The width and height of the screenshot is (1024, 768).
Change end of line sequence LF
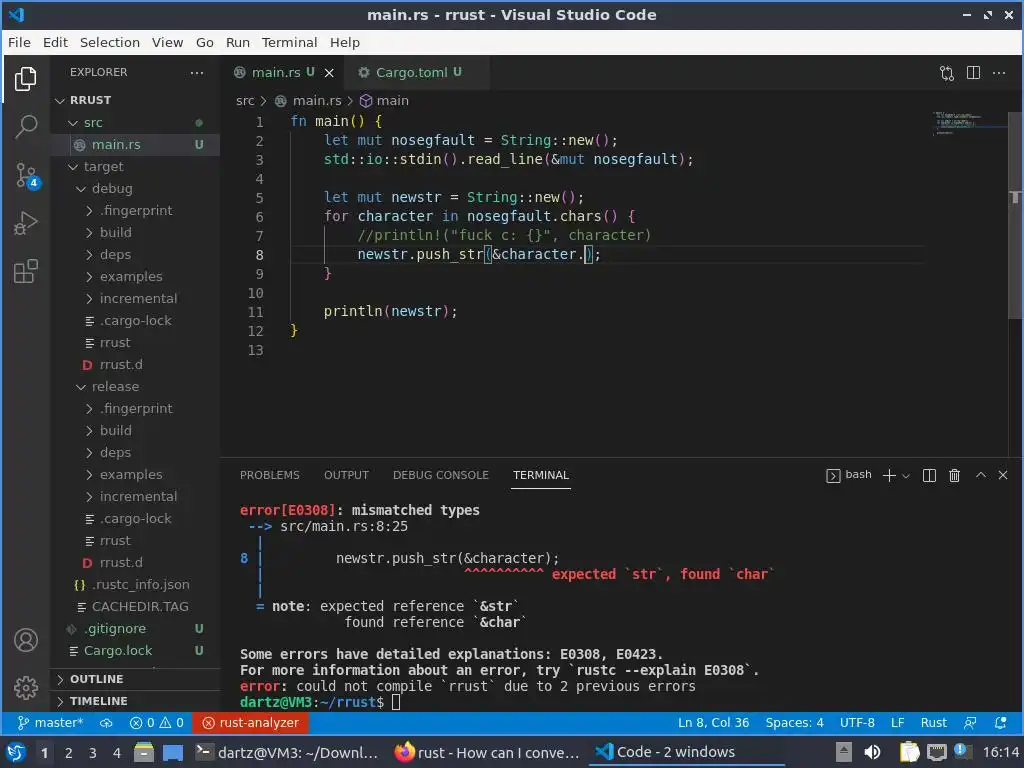[x=897, y=722]
